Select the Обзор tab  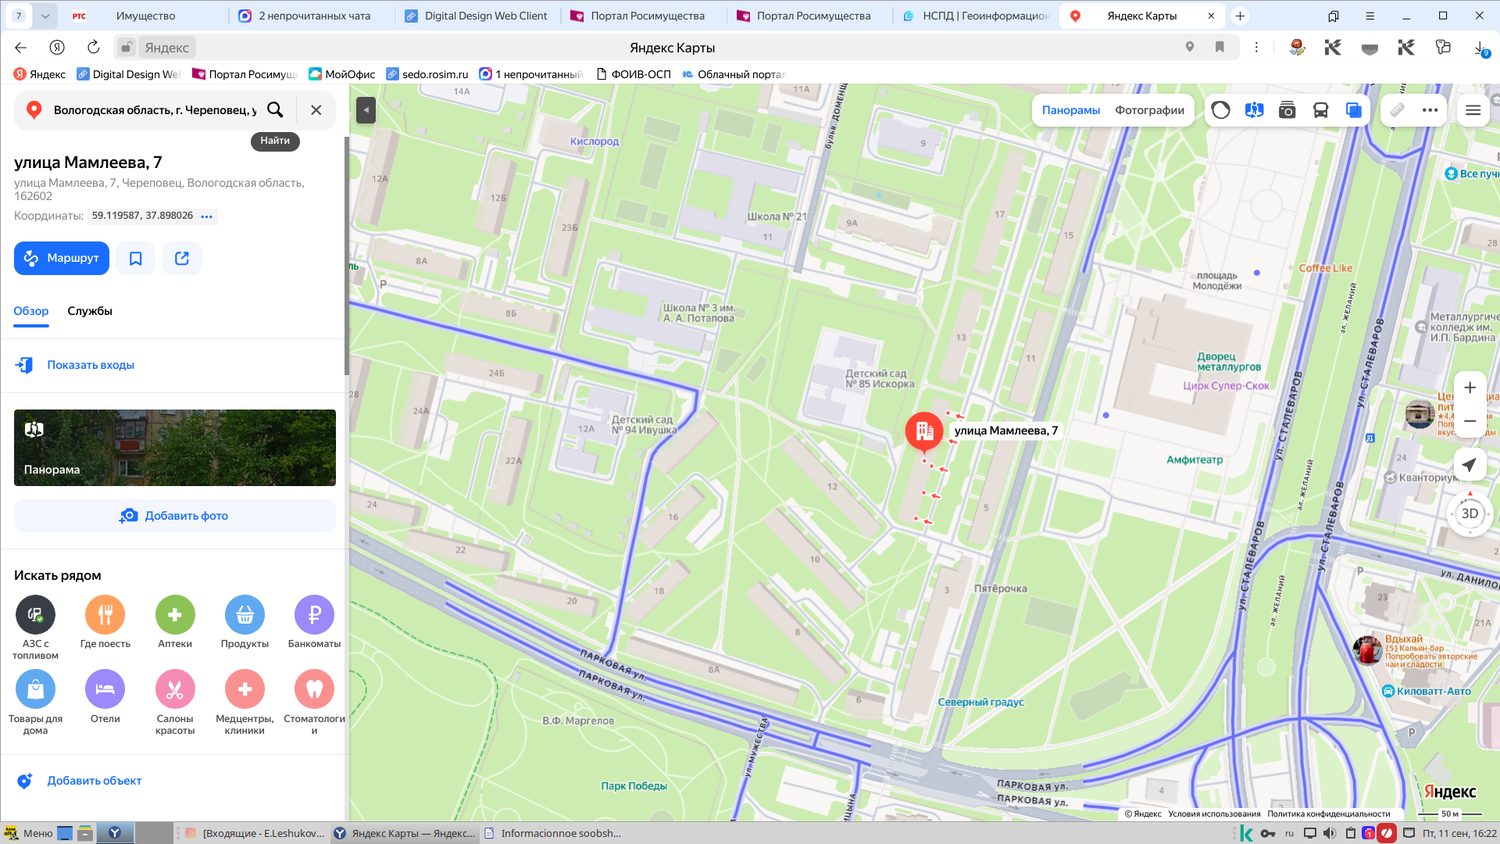pos(31,311)
